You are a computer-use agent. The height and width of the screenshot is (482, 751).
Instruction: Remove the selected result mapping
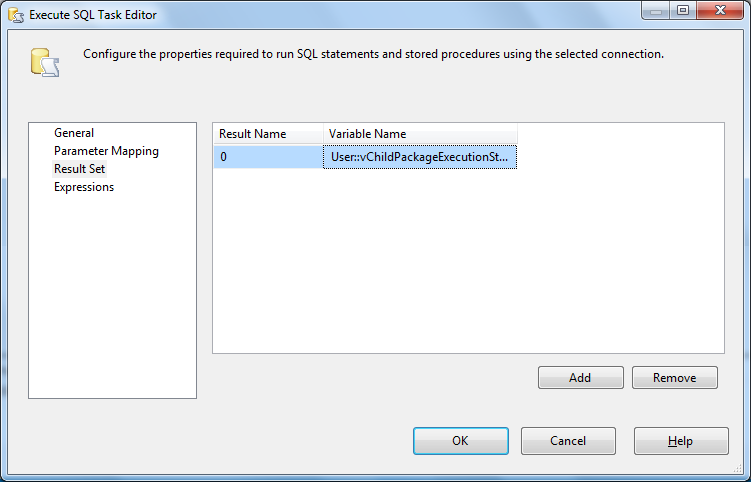pos(675,378)
